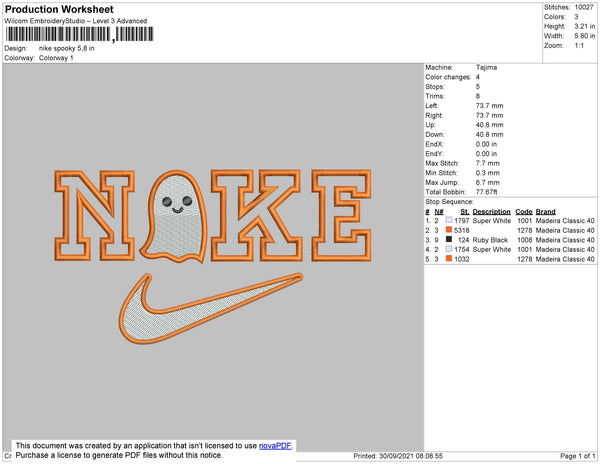Click the barcode under the worksheet title
Viewport: 600px width, 464px height.
[80, 34]
